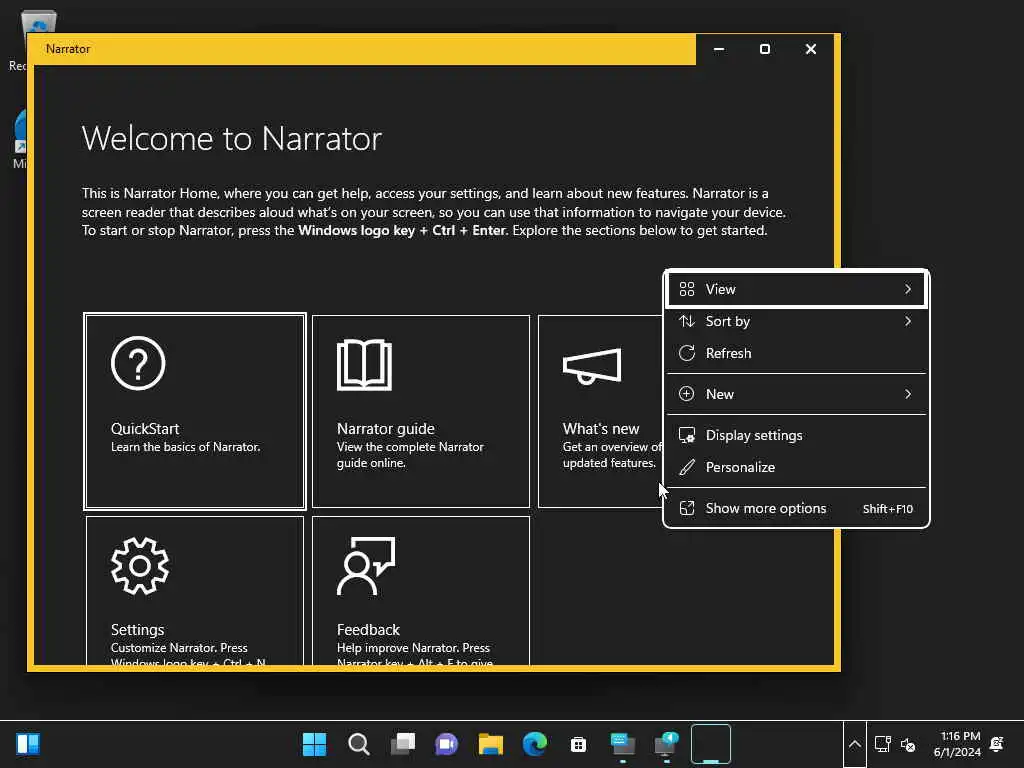Show hidden icons chevron in system tray
This screenshot has height=768, width=1024.
(855, 744)
